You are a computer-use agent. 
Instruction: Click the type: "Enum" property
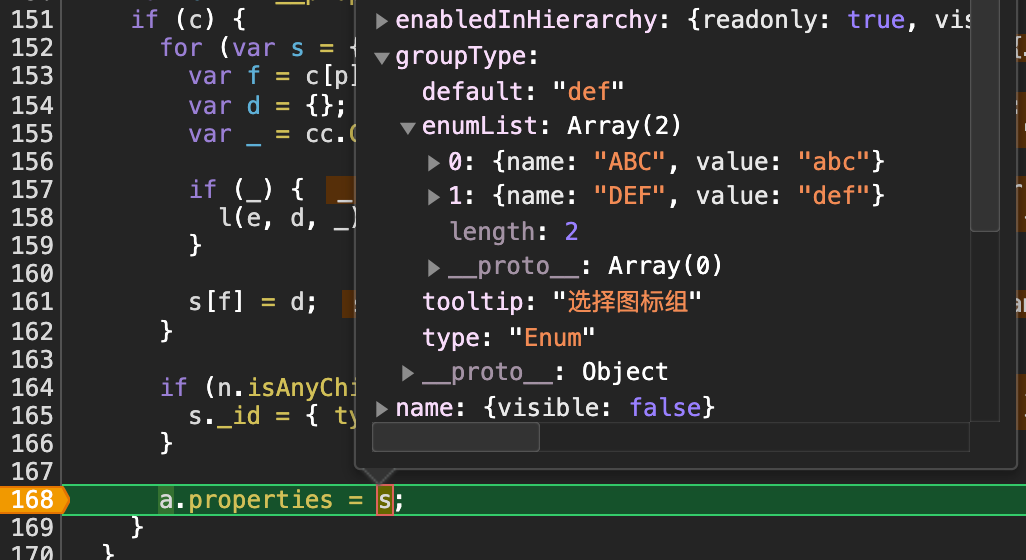pos(508,338)
